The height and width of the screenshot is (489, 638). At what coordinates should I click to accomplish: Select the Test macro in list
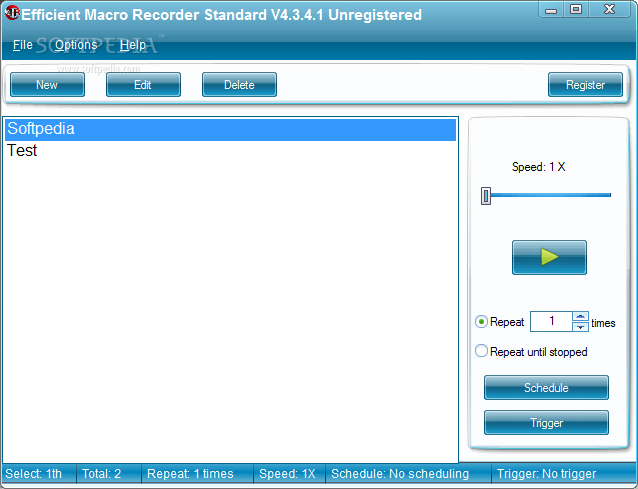230,151
